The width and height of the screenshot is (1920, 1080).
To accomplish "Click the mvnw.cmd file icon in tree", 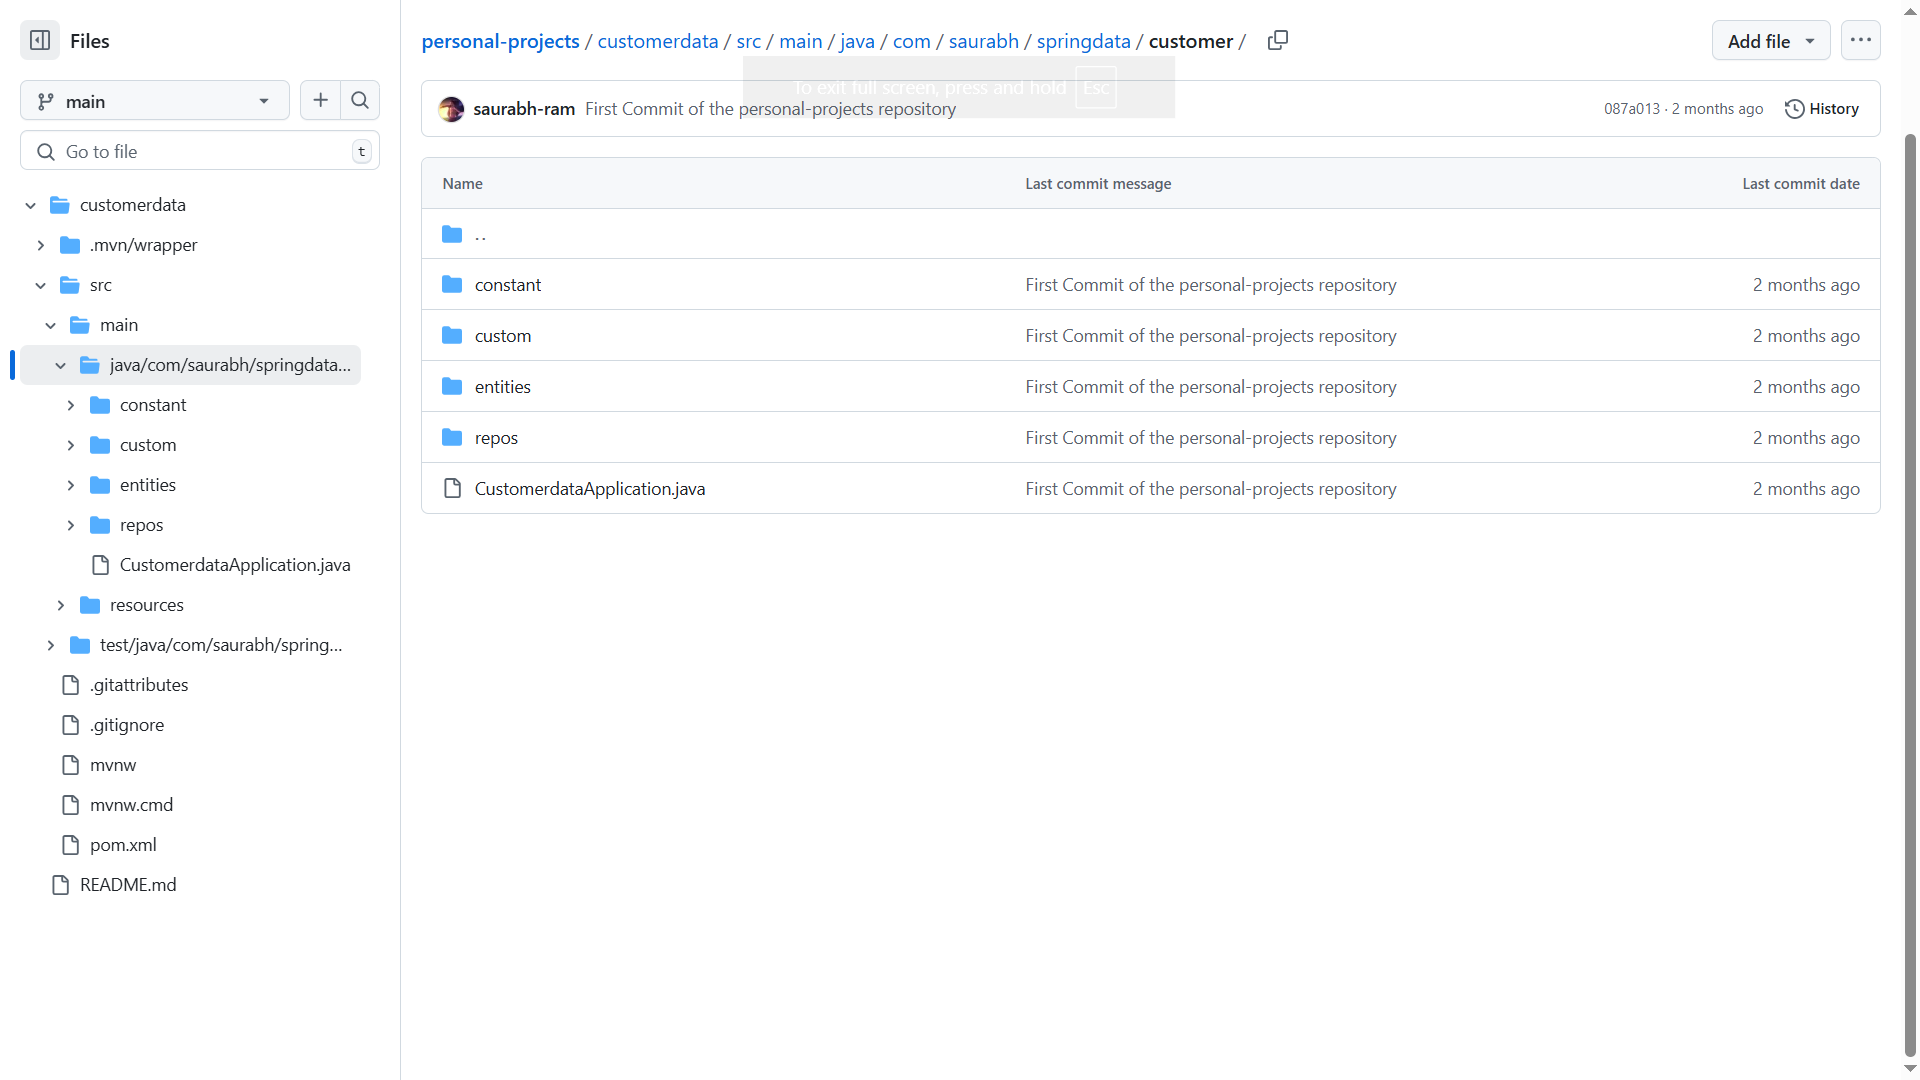I will coord(71,805).
